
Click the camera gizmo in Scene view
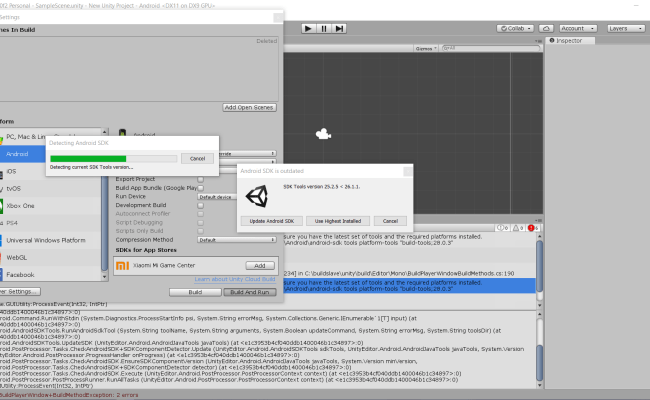pos(323,134)
